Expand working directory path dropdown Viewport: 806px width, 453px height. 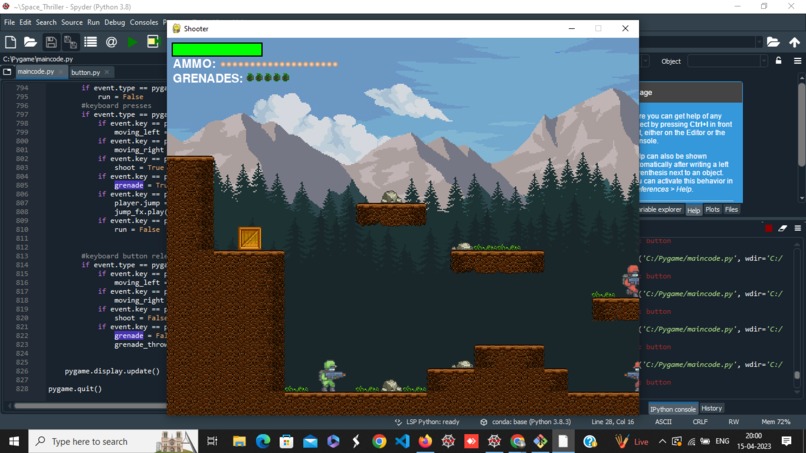759,42
